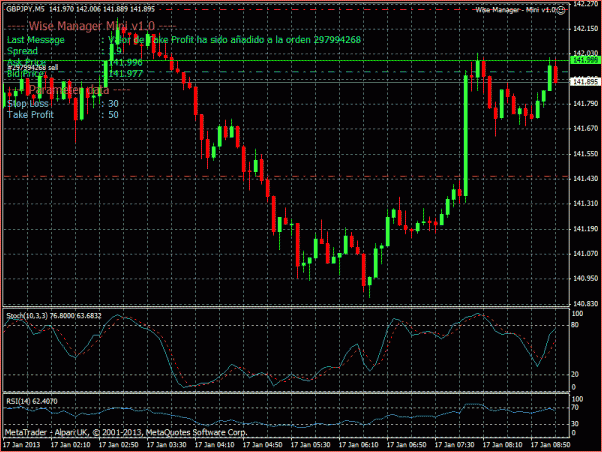
Task: Click the '17 Jan 05:30' time axis label
Action: point(311,445)
